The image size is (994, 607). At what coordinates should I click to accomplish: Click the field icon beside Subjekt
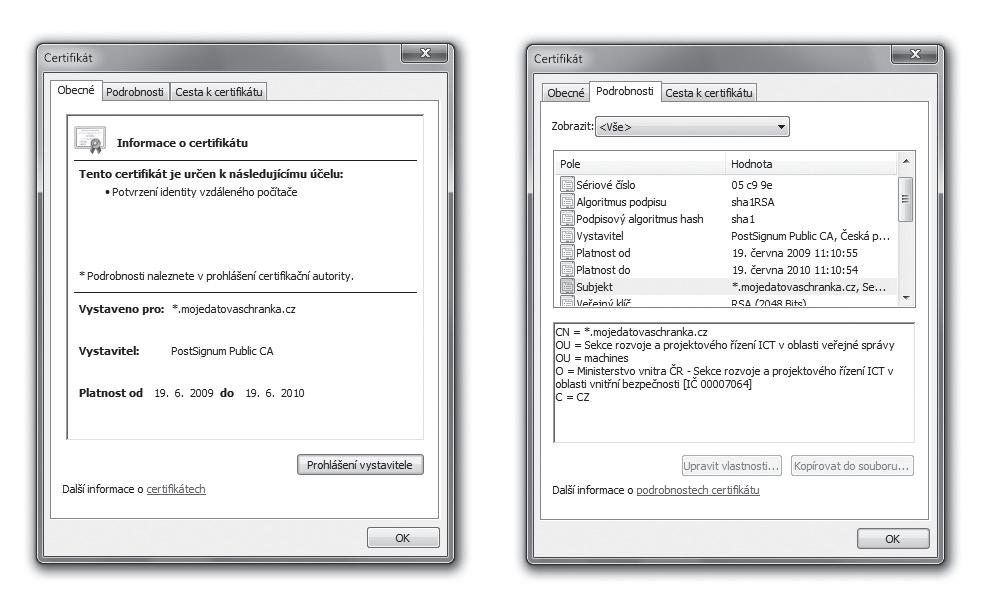pos(567,286)
